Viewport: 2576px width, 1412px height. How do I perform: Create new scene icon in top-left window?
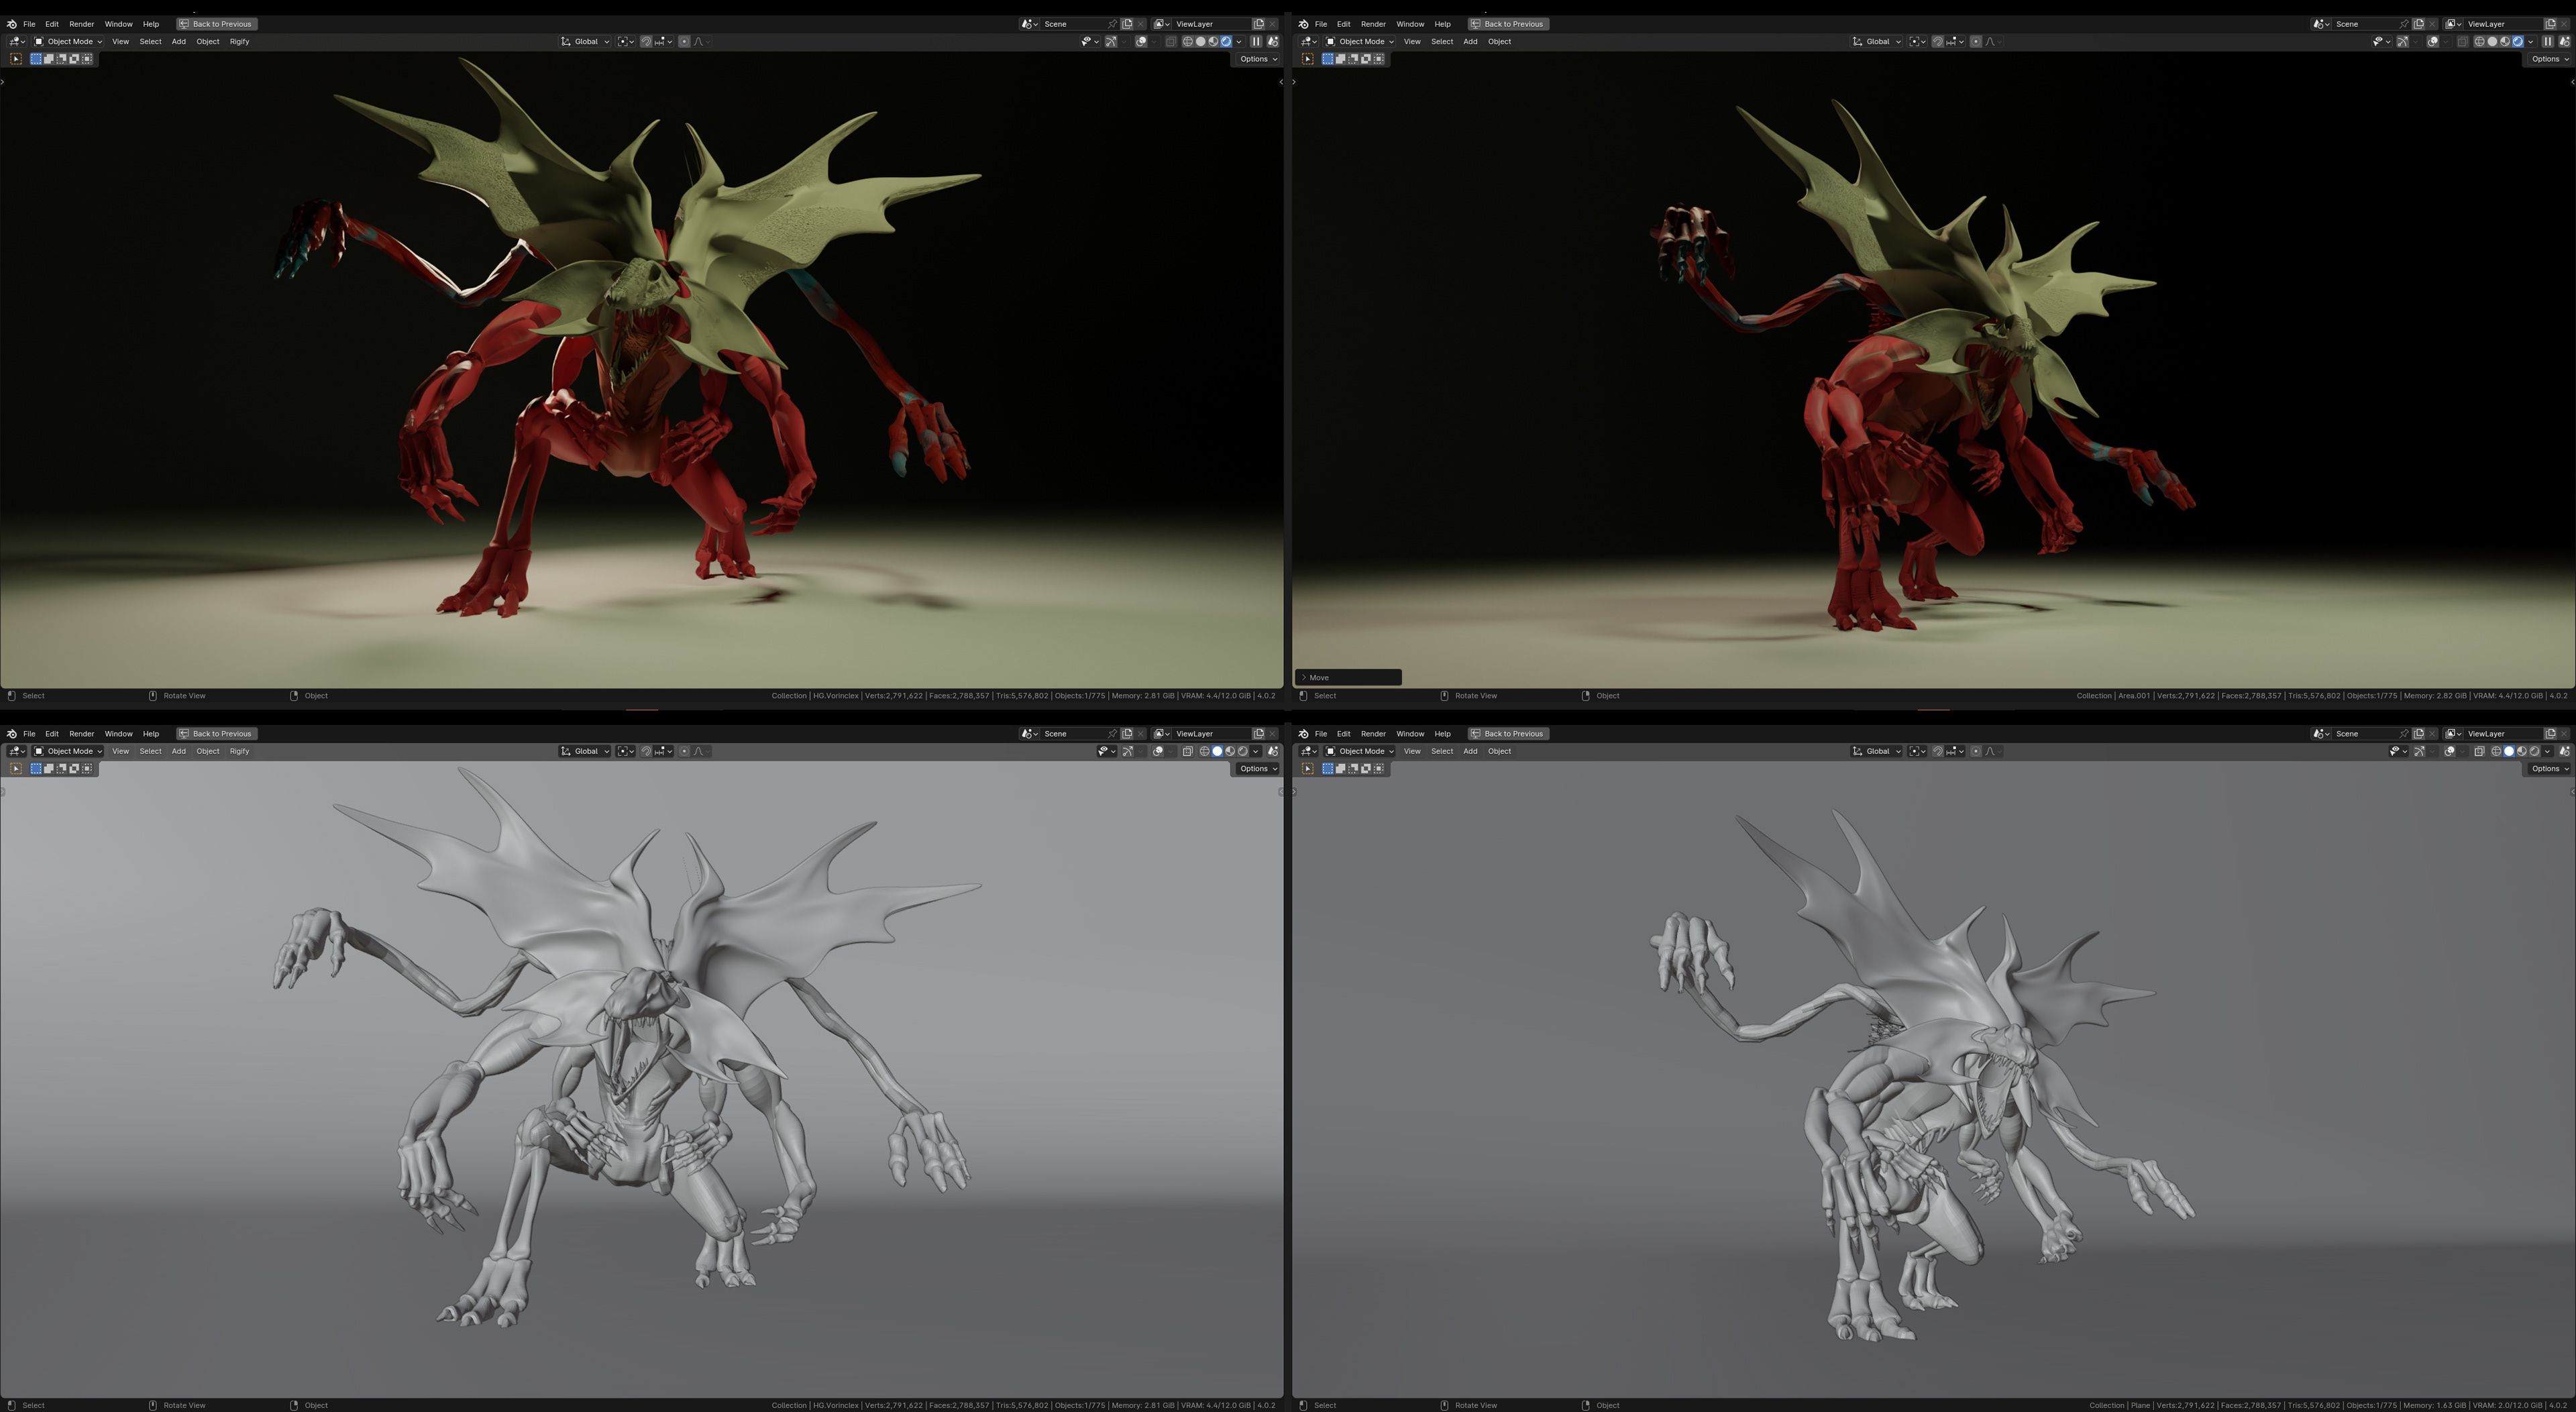tap(1127, 24)
